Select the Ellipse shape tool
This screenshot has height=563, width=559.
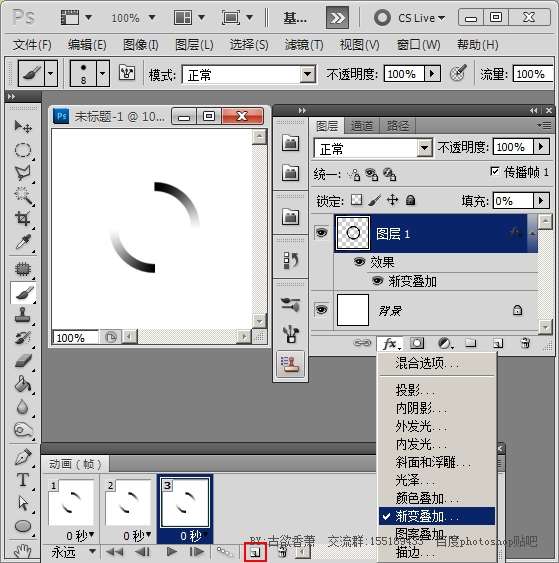coord(23,526)
